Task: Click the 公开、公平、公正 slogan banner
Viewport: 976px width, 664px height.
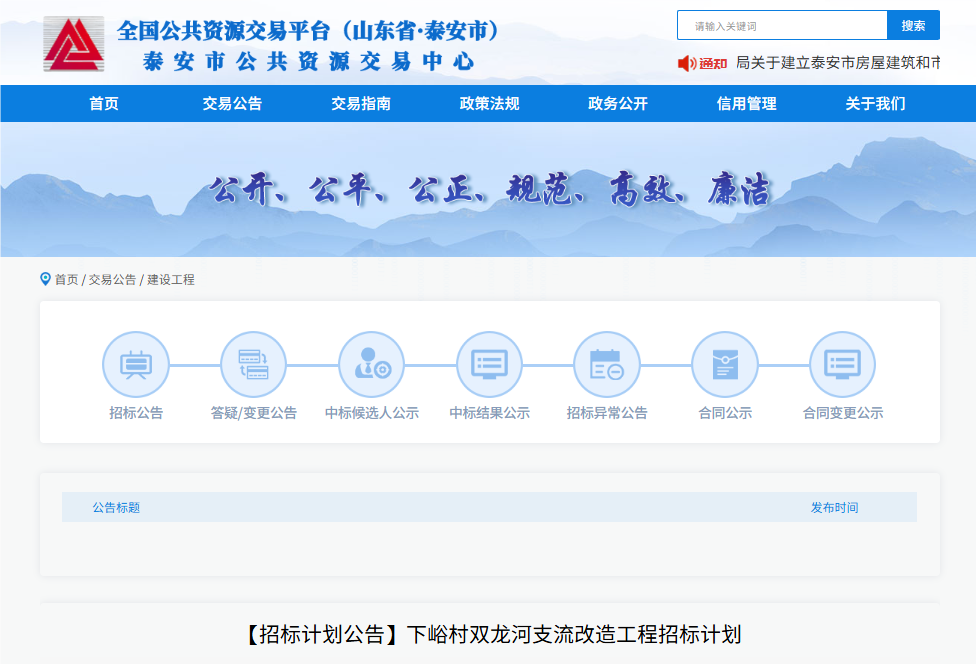Action: (490, 189)
